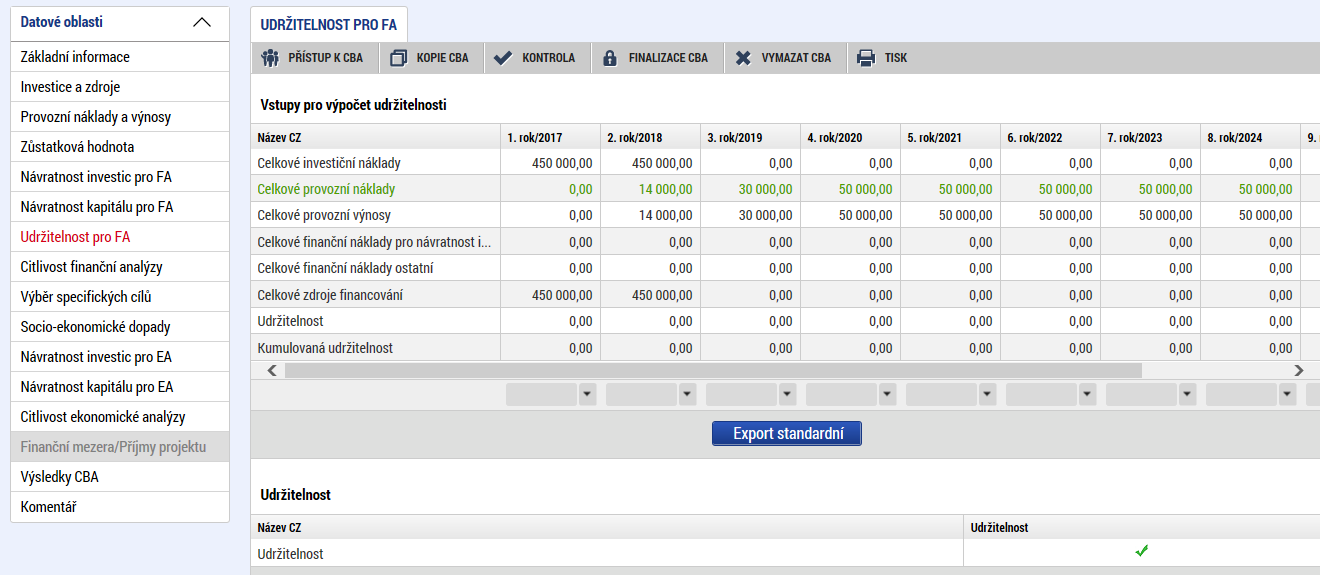Select the Celkové zdroje financování row
This screenshot has width=1320, height=575.
[785, 295]
